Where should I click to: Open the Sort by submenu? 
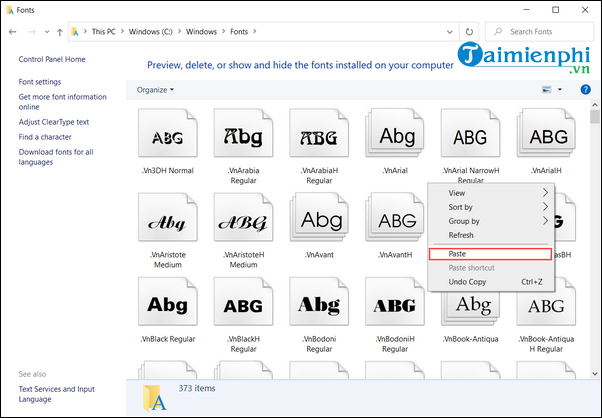click(x=491, y=207)
